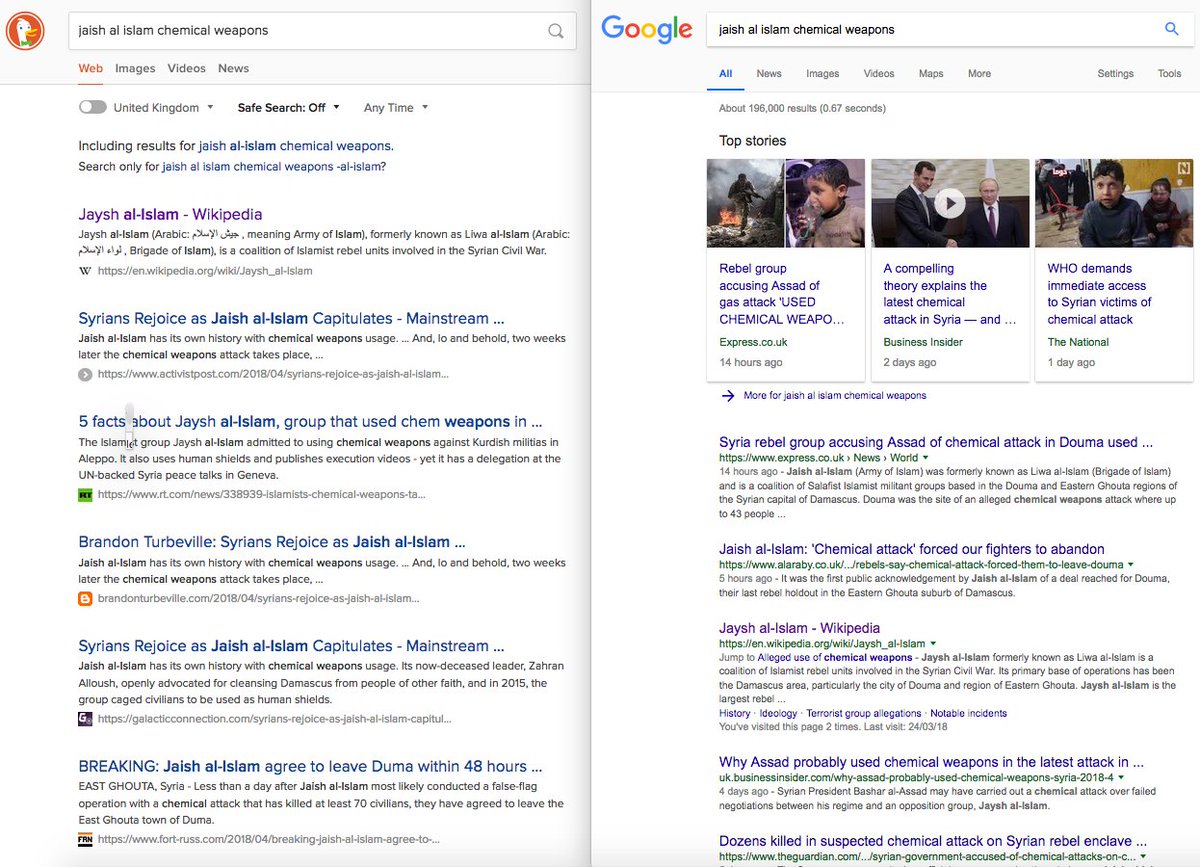
Task: Open the Safe Search: Off dropdown
Action: point(288,107)
